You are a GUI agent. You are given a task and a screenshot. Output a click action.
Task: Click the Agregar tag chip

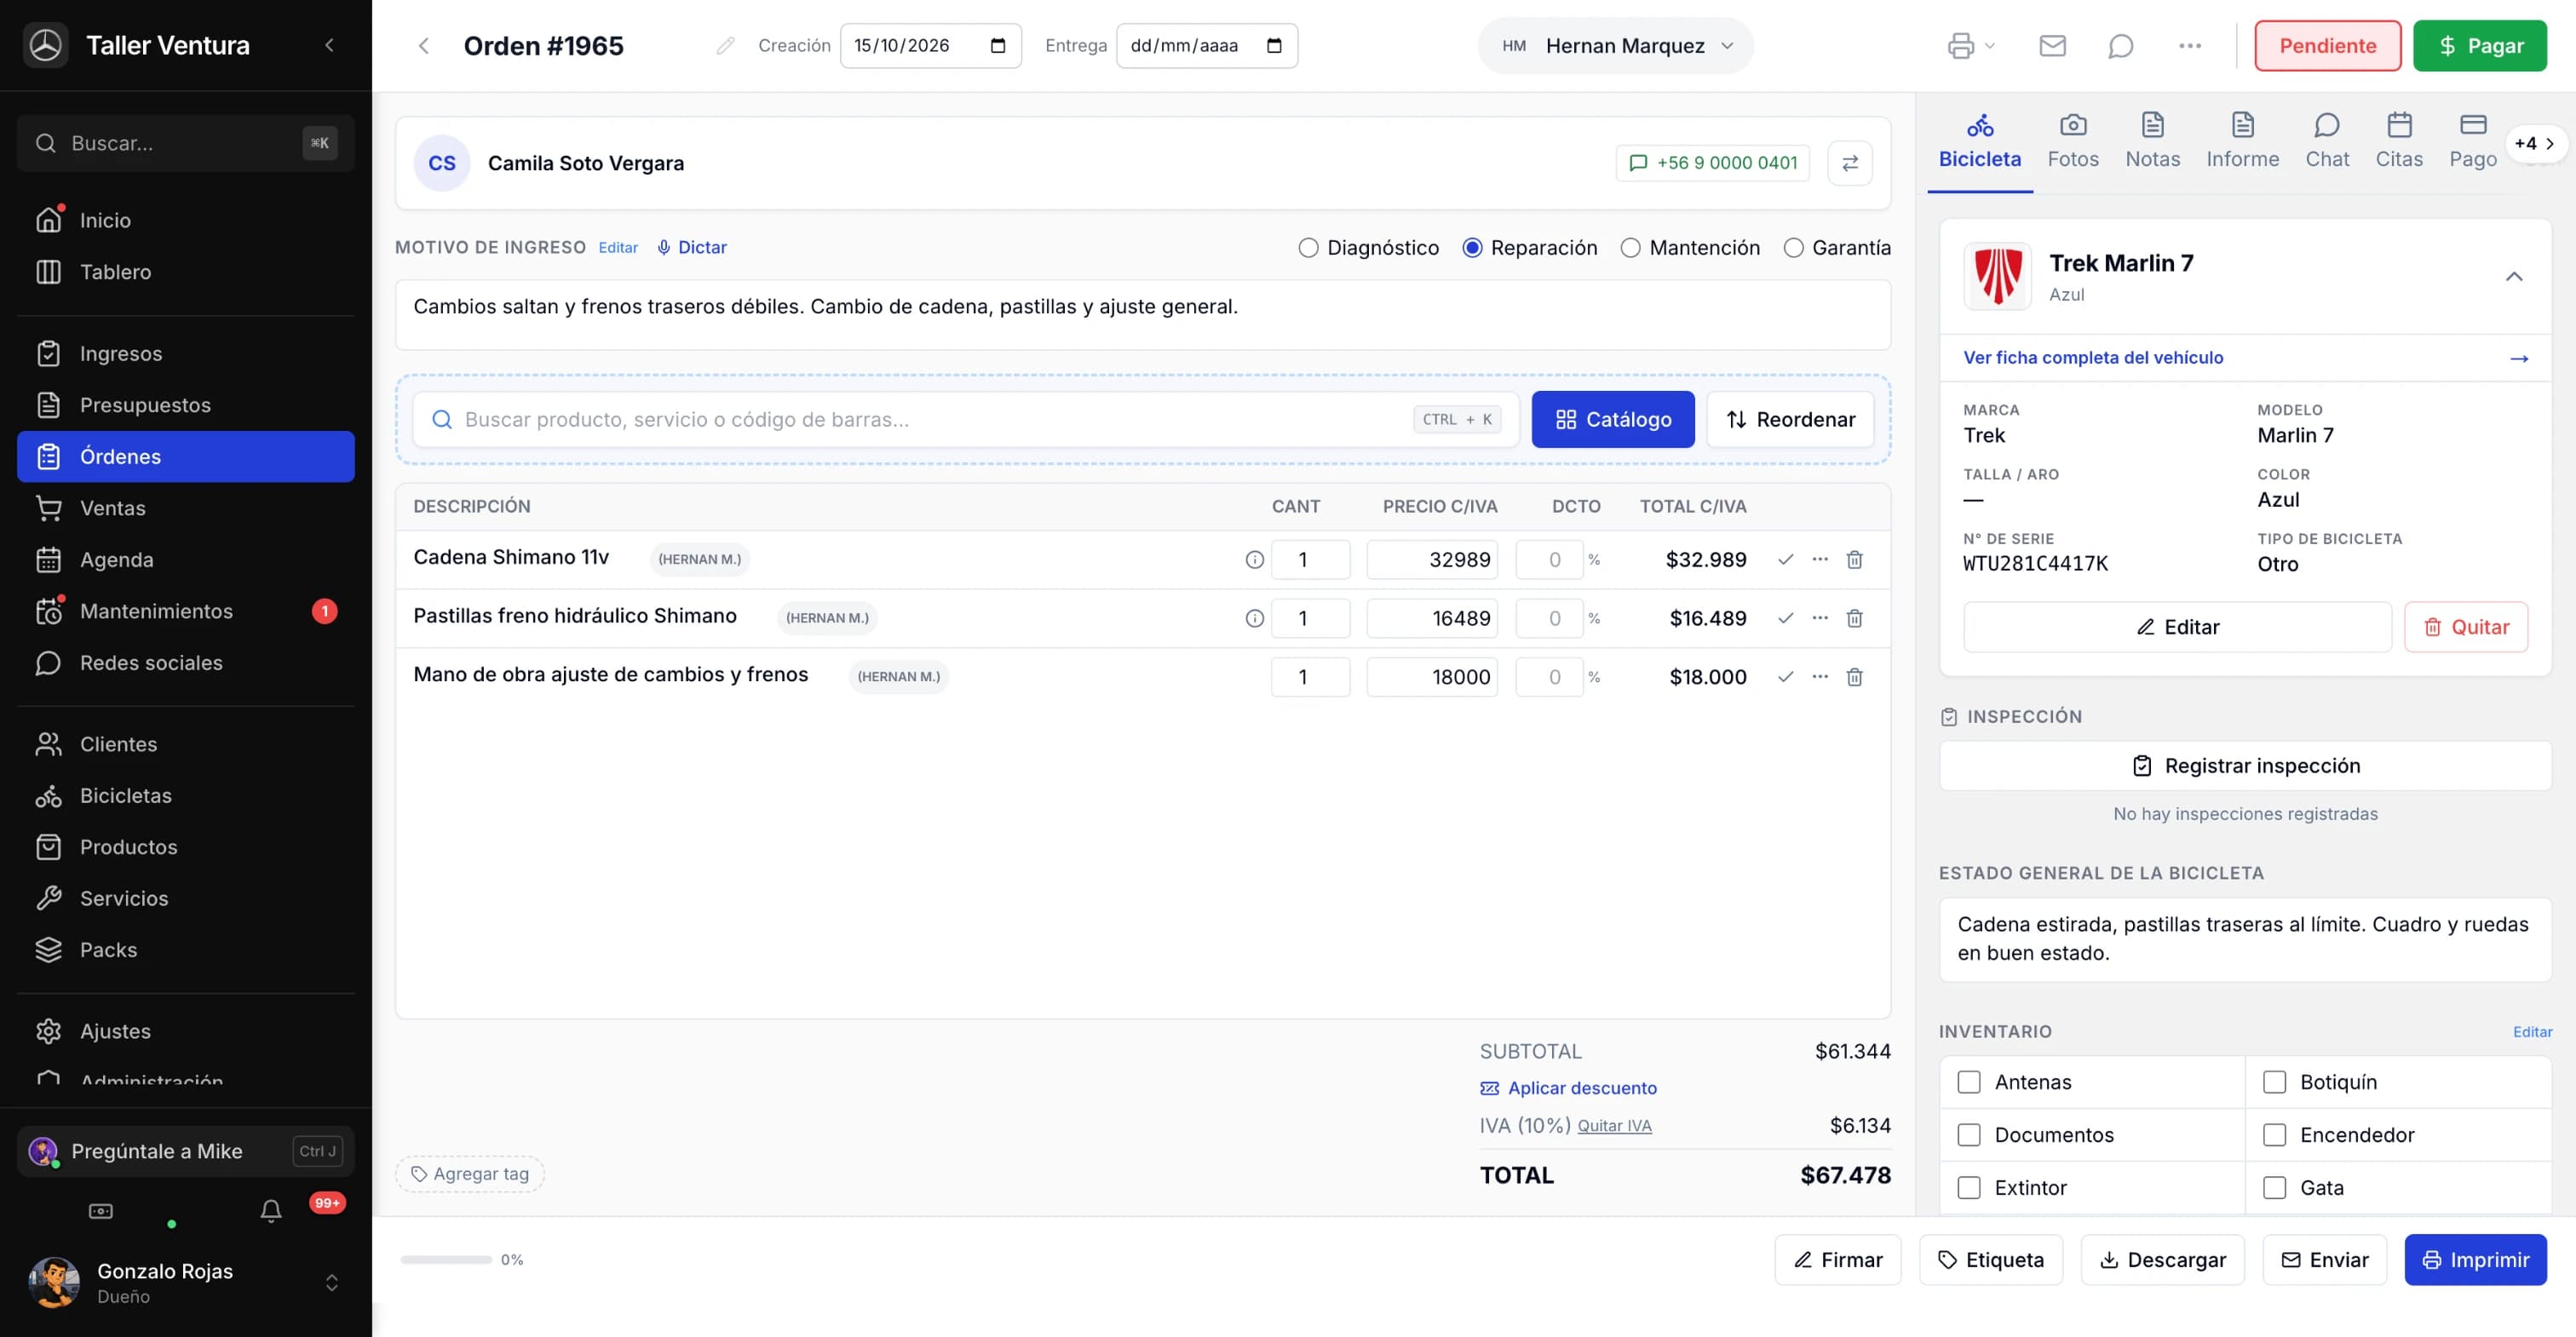point(470,1174)
